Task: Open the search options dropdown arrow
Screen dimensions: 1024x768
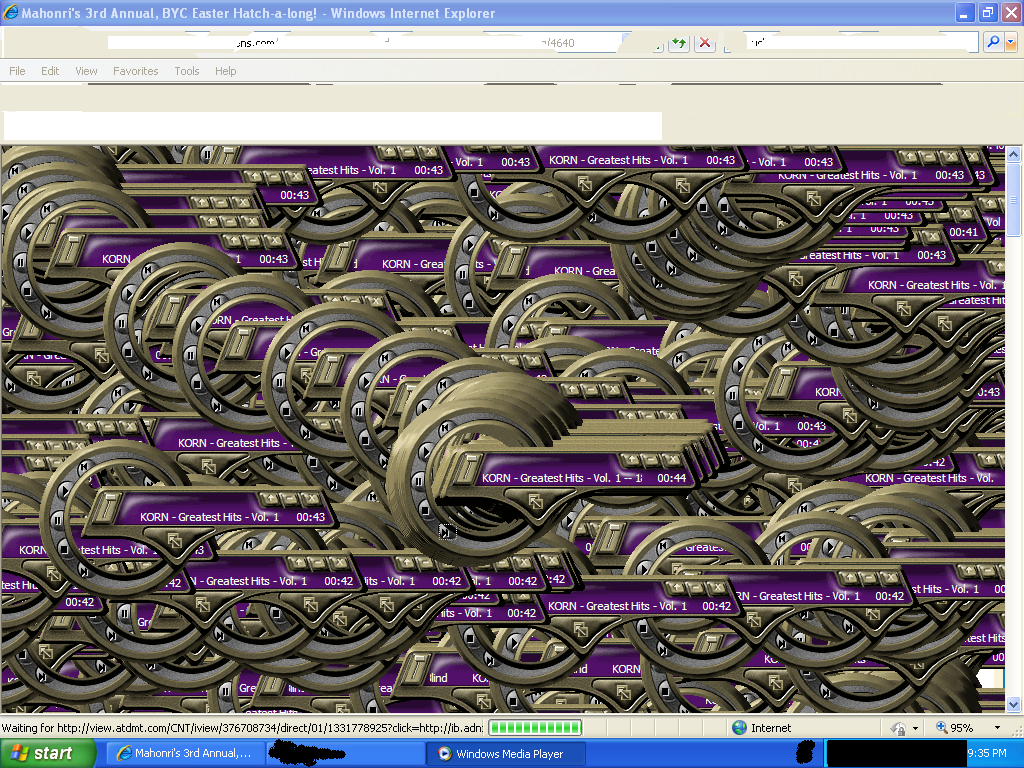Action: point(1010,42)
